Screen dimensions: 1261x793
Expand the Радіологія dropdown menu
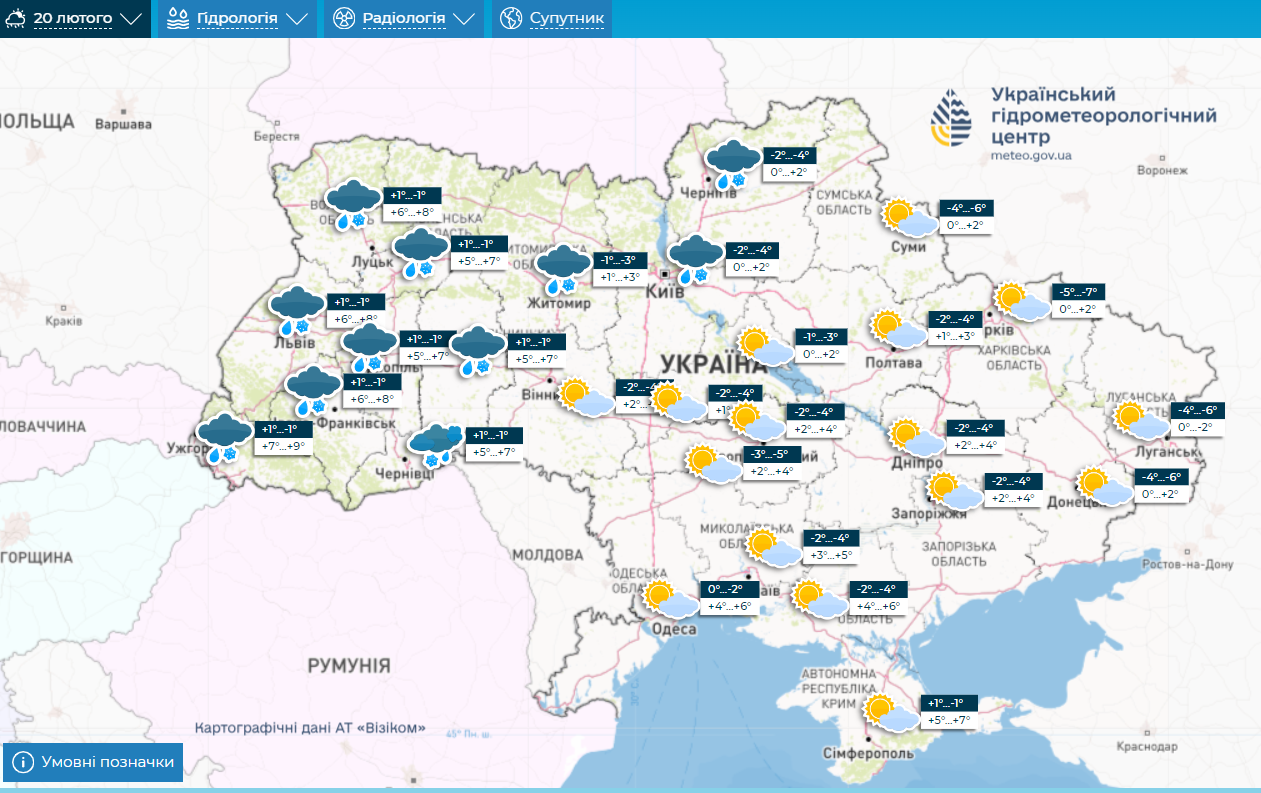404,18
